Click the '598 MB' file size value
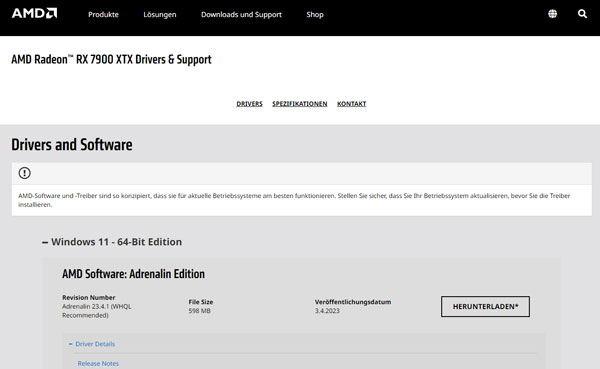Viewport: 600px width, 369px height. [x=199, y=311]
